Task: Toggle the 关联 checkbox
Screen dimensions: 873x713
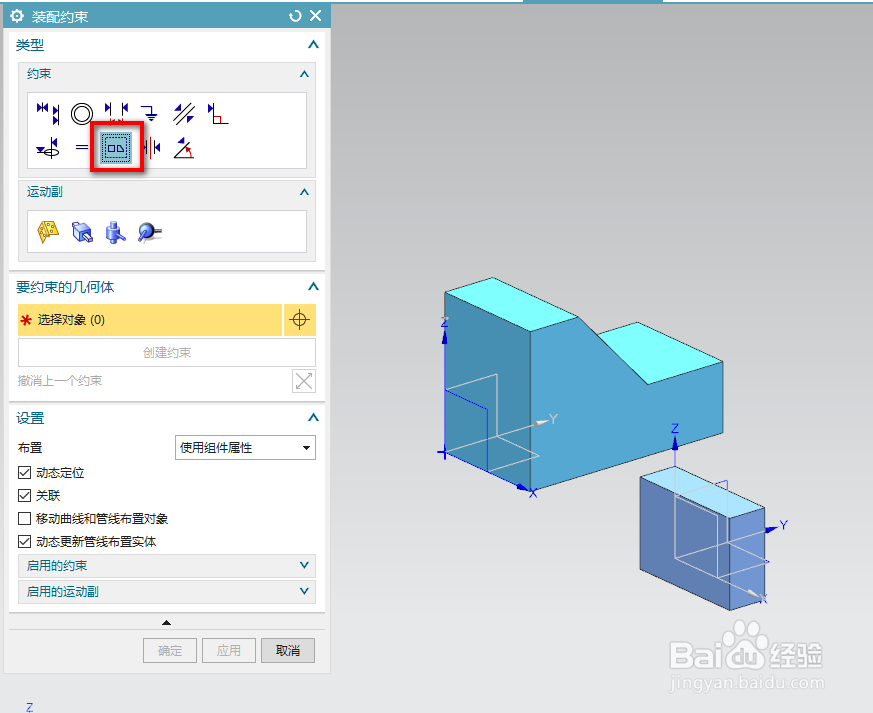Action: point(24,495)
